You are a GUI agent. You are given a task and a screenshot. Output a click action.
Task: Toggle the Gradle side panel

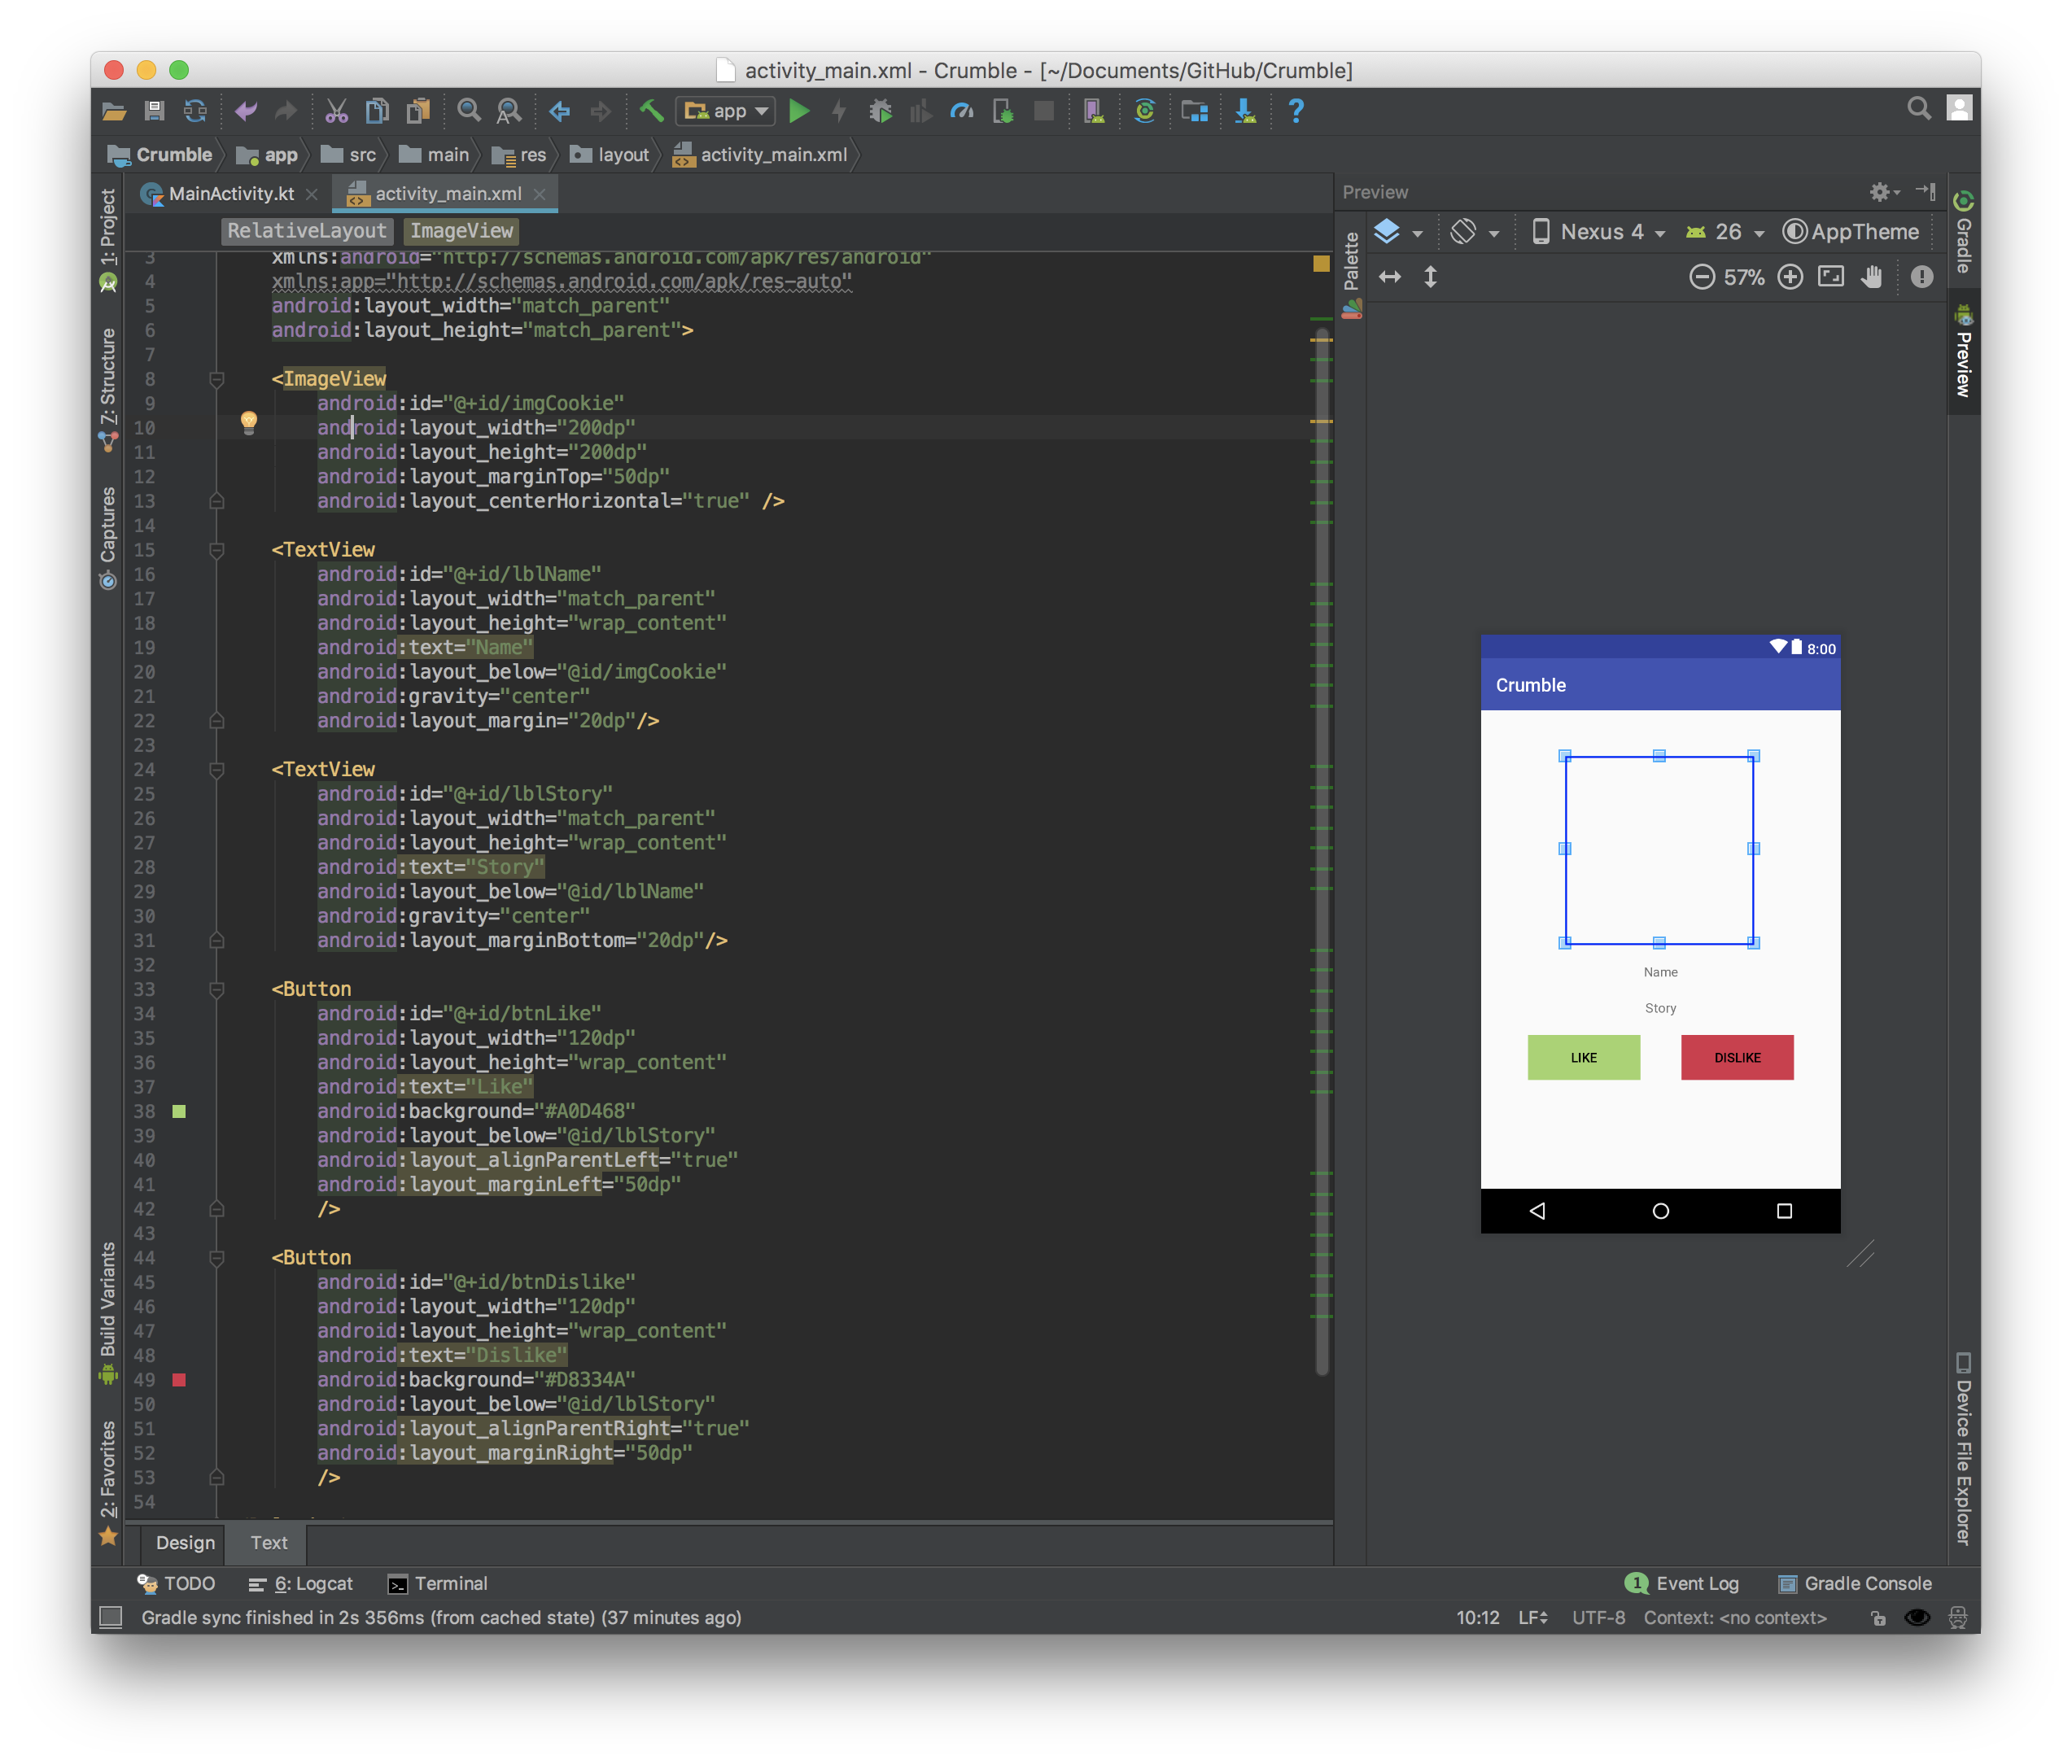tap(1963, 232)
